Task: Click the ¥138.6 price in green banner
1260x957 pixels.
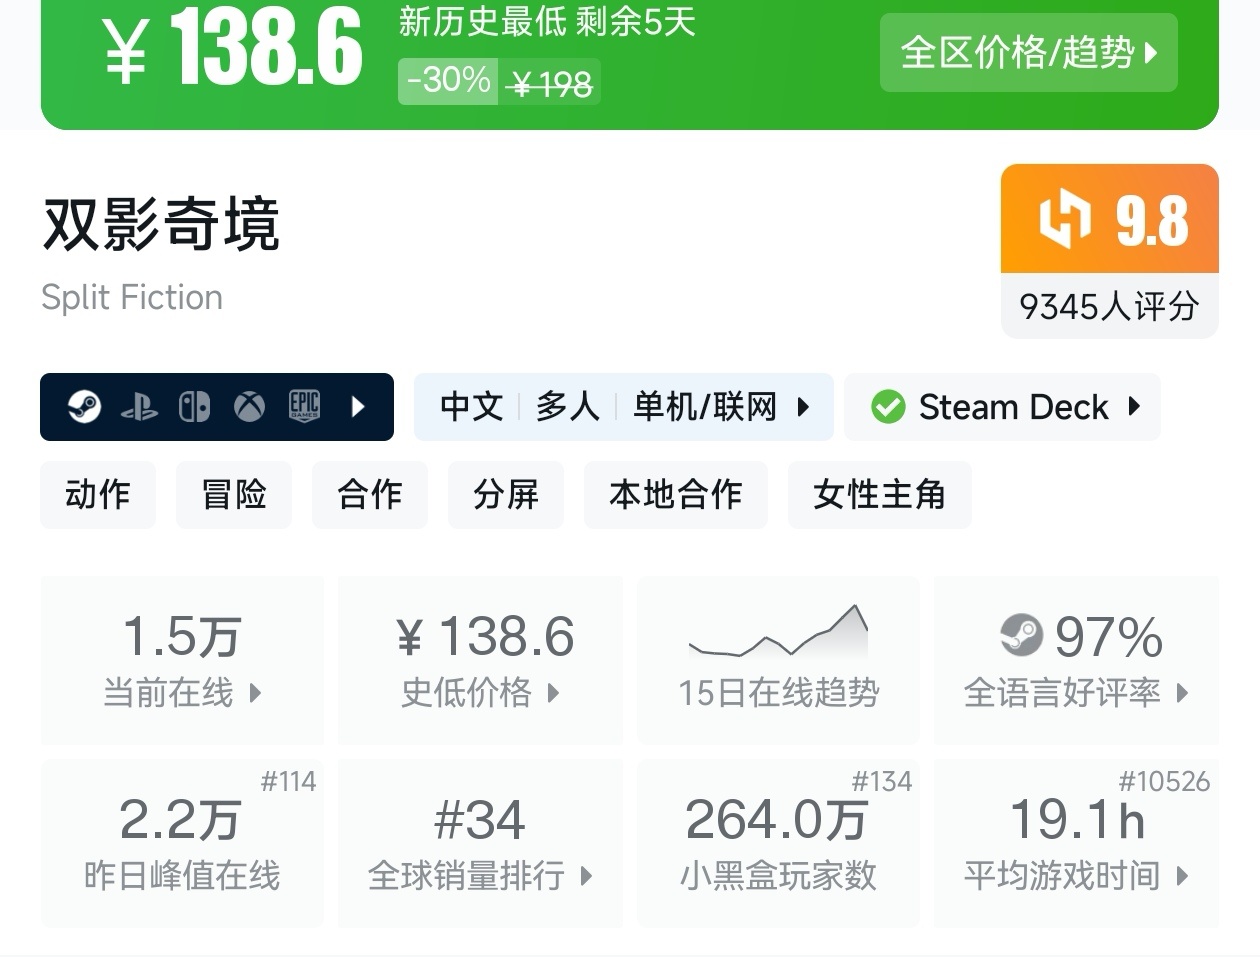Action: tap(232, 47)
